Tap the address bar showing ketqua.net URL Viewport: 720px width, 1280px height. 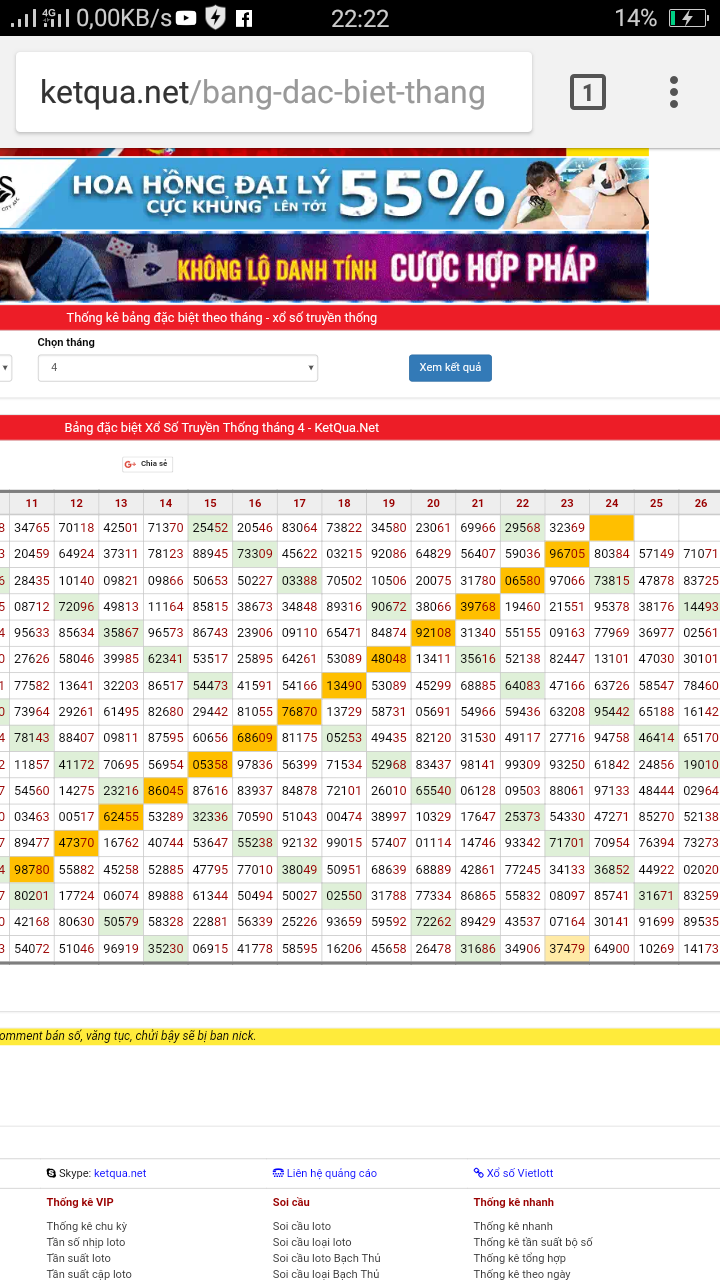tap(273, 93)
